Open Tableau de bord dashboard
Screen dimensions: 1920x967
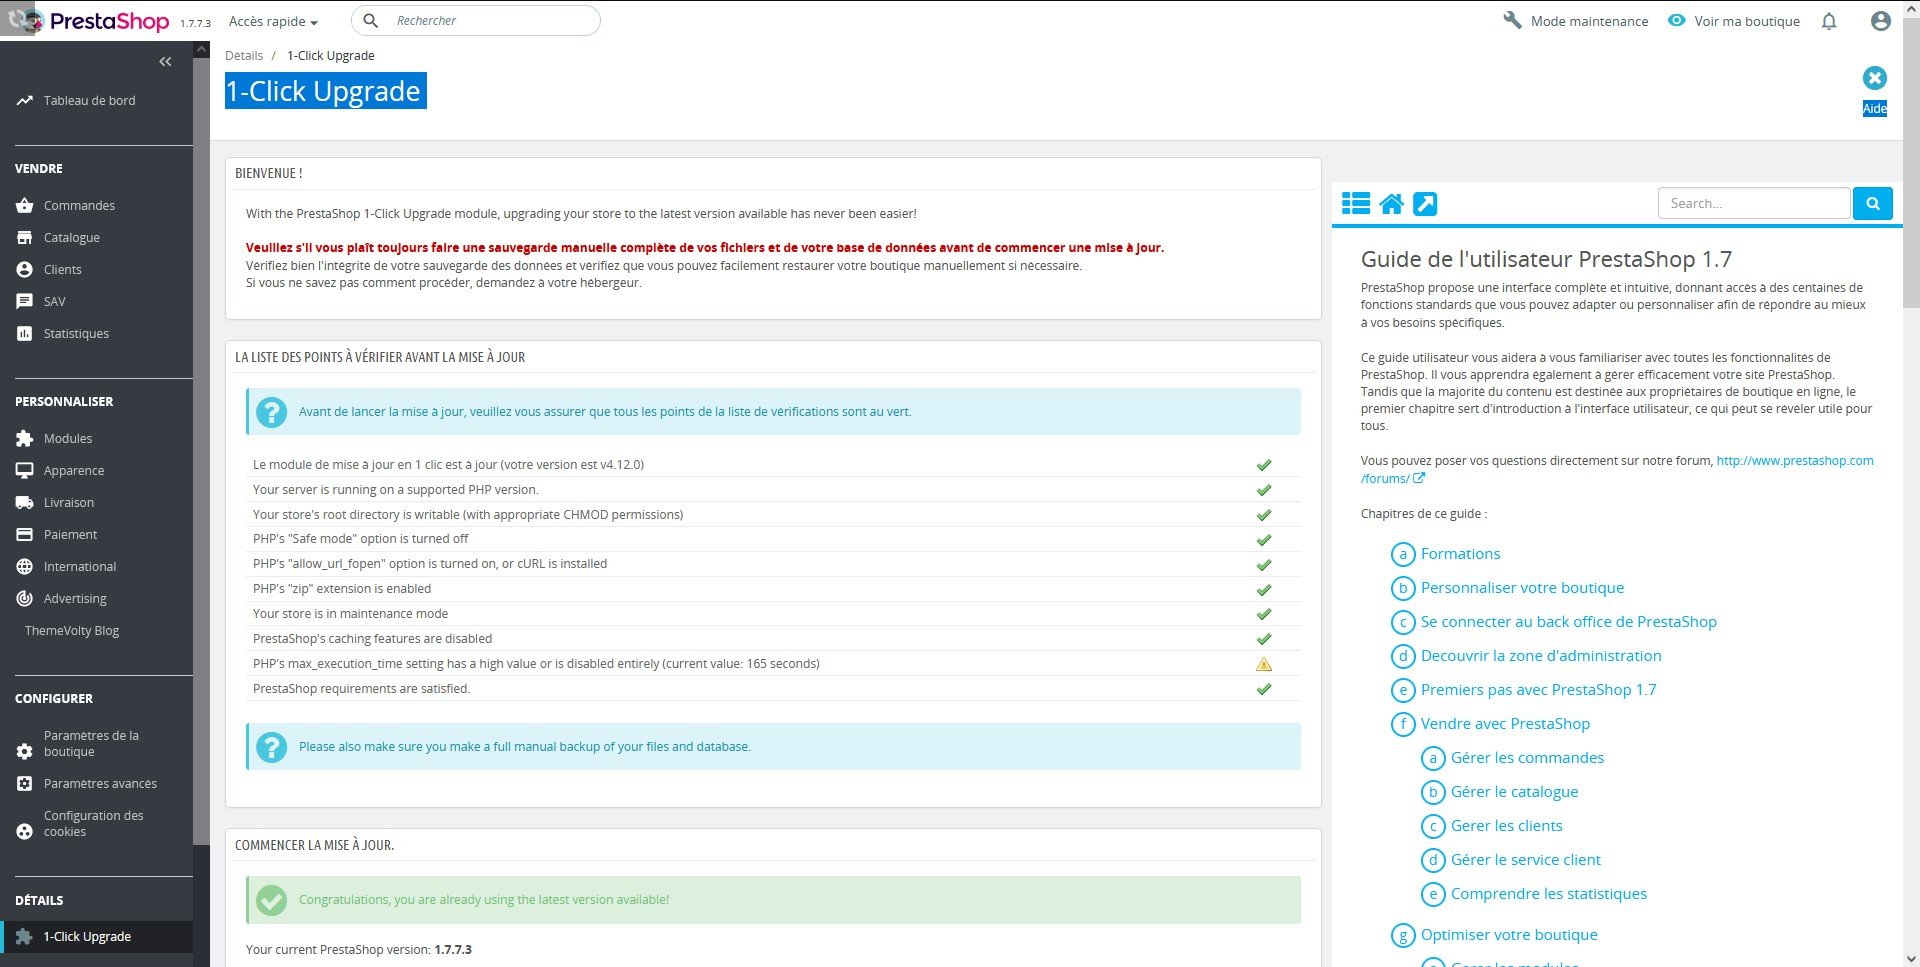point(89,101)
